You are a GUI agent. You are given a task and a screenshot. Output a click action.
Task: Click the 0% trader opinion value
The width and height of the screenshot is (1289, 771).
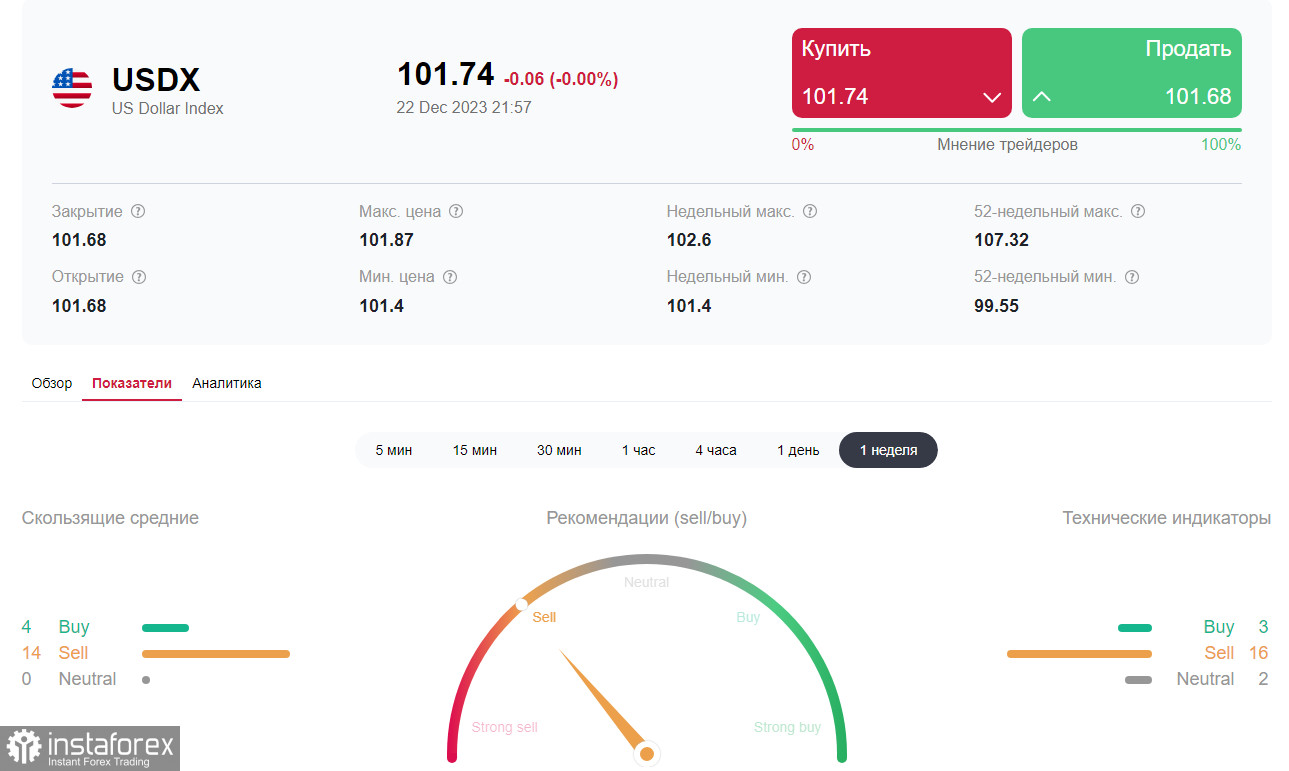(803, 144)
